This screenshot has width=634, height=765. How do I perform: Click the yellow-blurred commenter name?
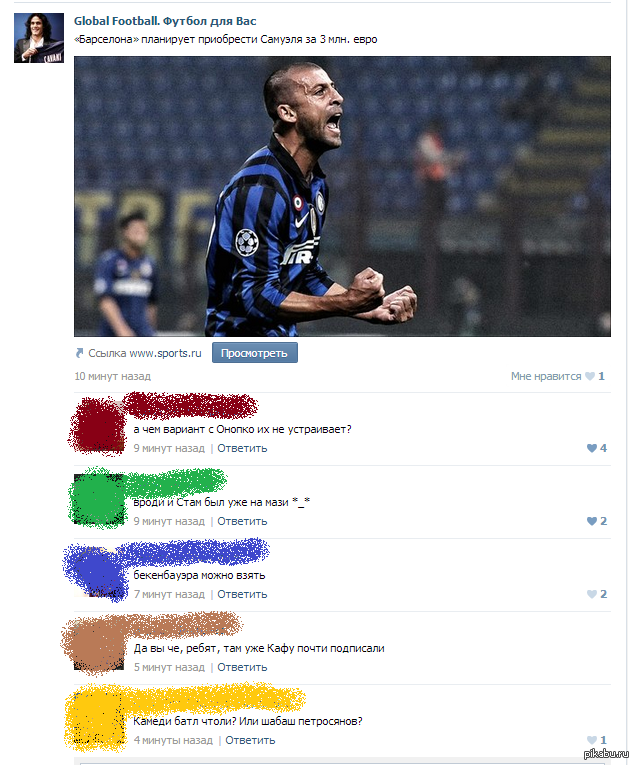[217, 699]
